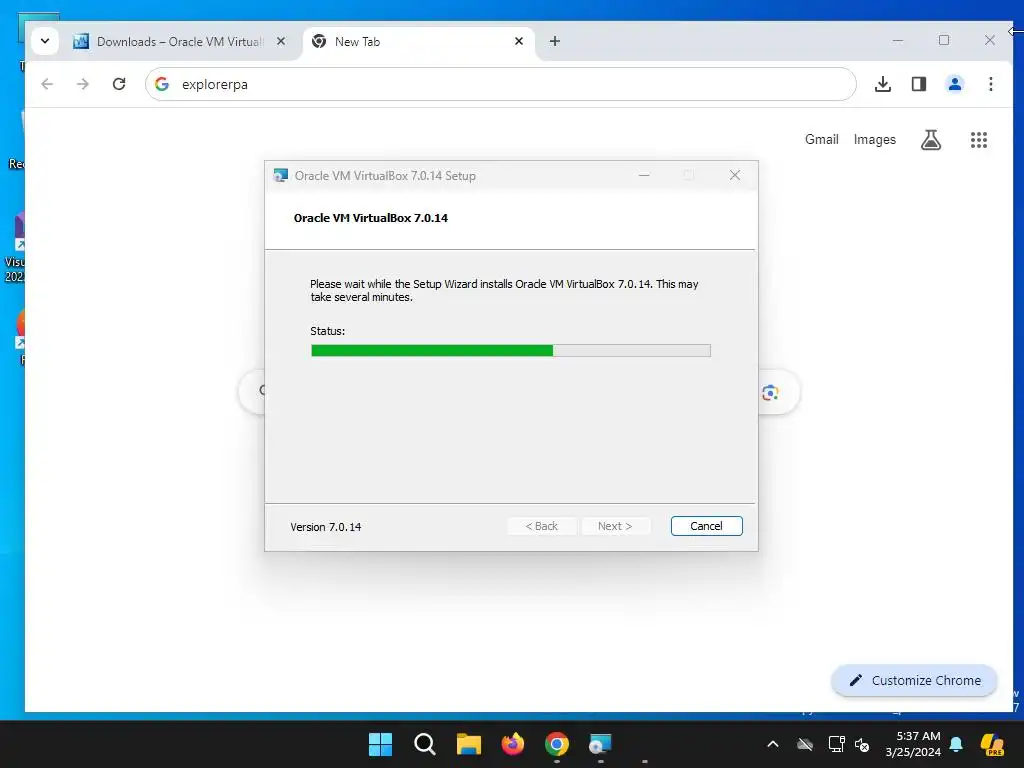Click the address bar containing explorerpa
1024x768 pixels.
(x=500, y=84)
